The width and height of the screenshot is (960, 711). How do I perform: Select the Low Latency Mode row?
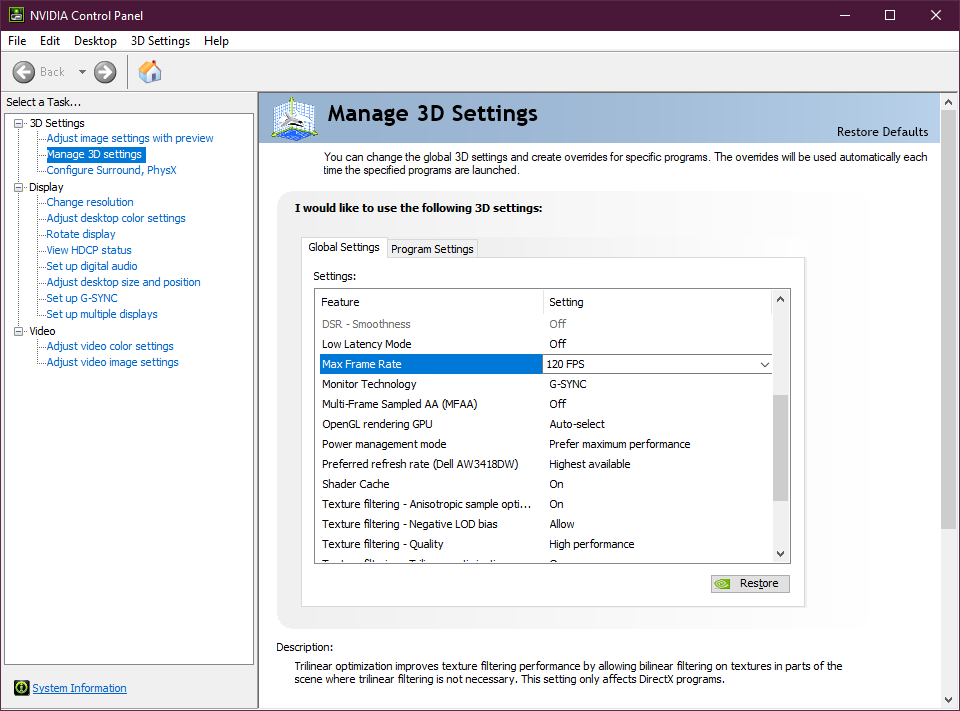click(546, 344)
